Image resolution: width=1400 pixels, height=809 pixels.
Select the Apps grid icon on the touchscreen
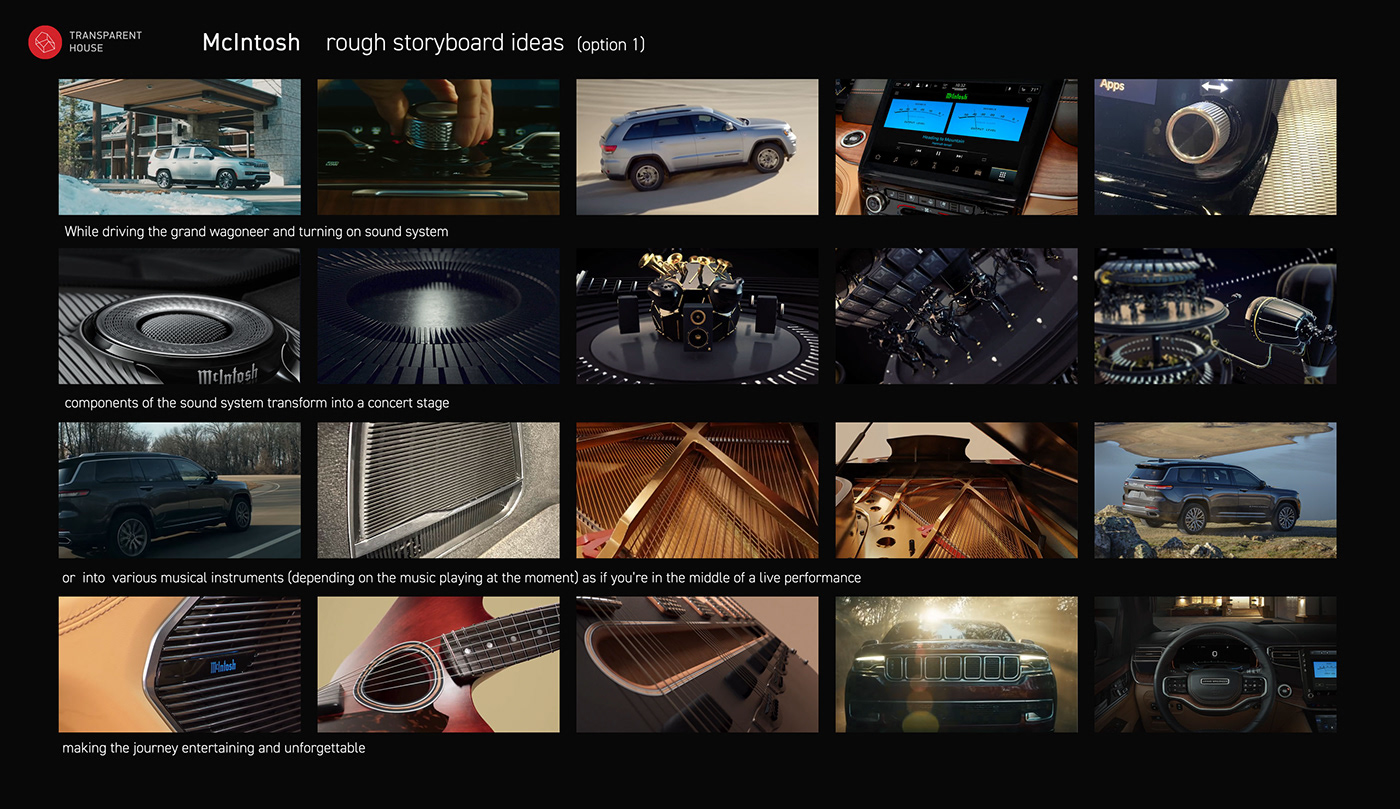(x=1001, y=174)
